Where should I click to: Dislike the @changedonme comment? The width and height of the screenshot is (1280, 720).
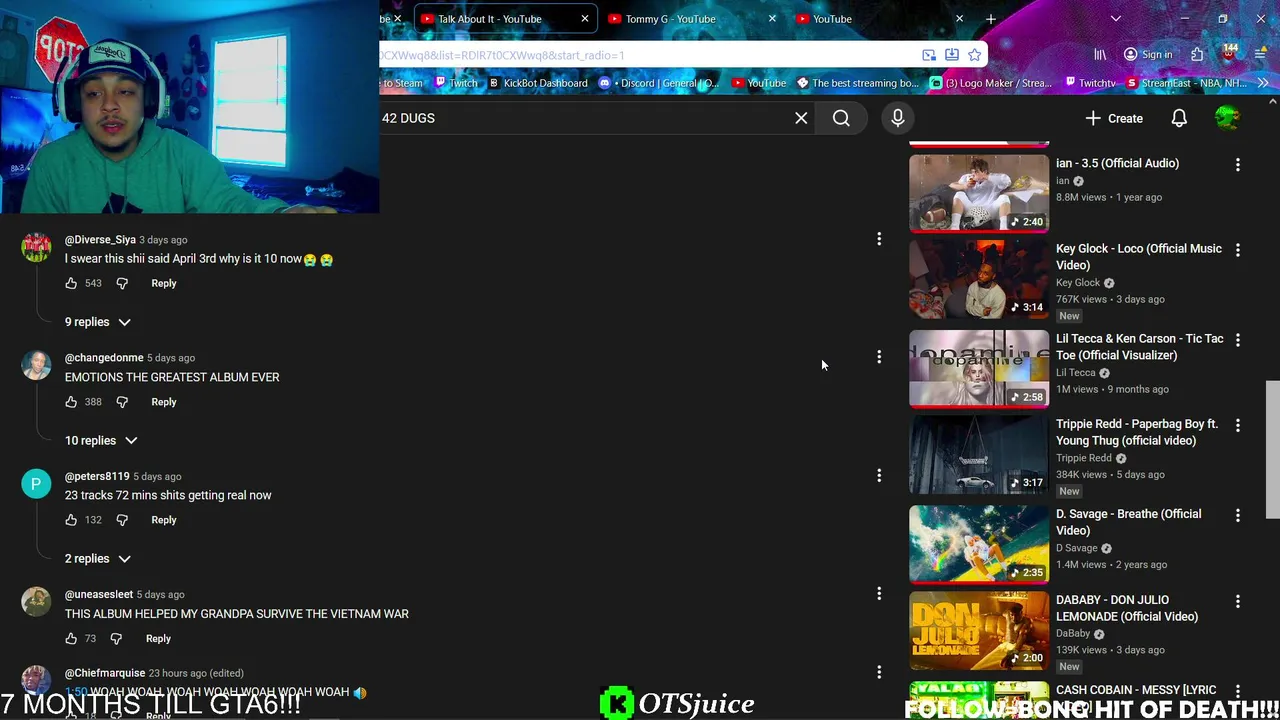(x=122, y=402)
